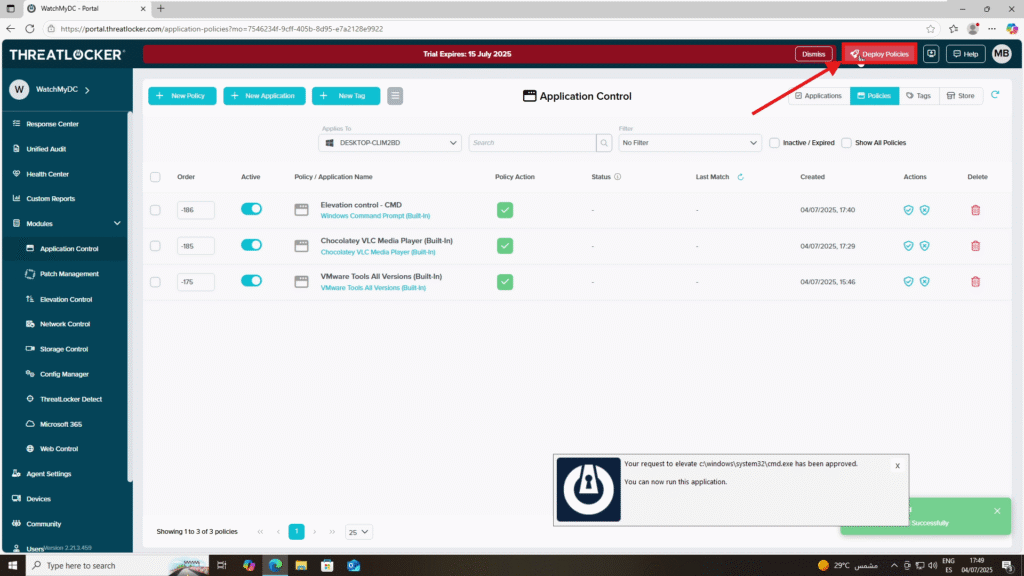Click second shield action for Elevation control - CMD
The image size is (1024, 576).
pyautogui.click(x=925, y=210)
